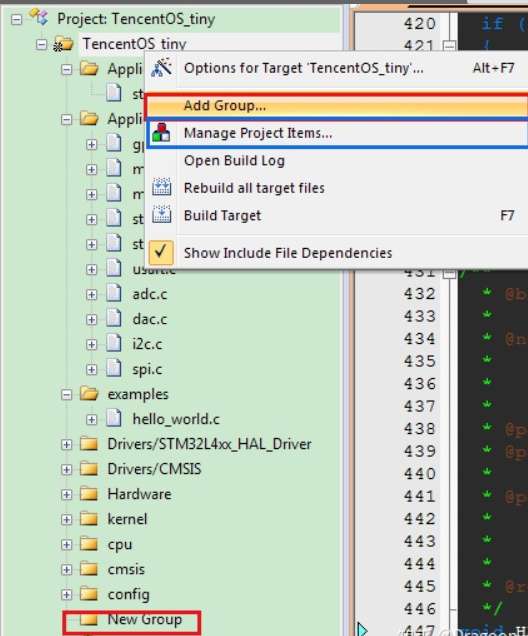Open Manage Project Items... entry
The image size is (528, 636).
(x=337, y=133)
